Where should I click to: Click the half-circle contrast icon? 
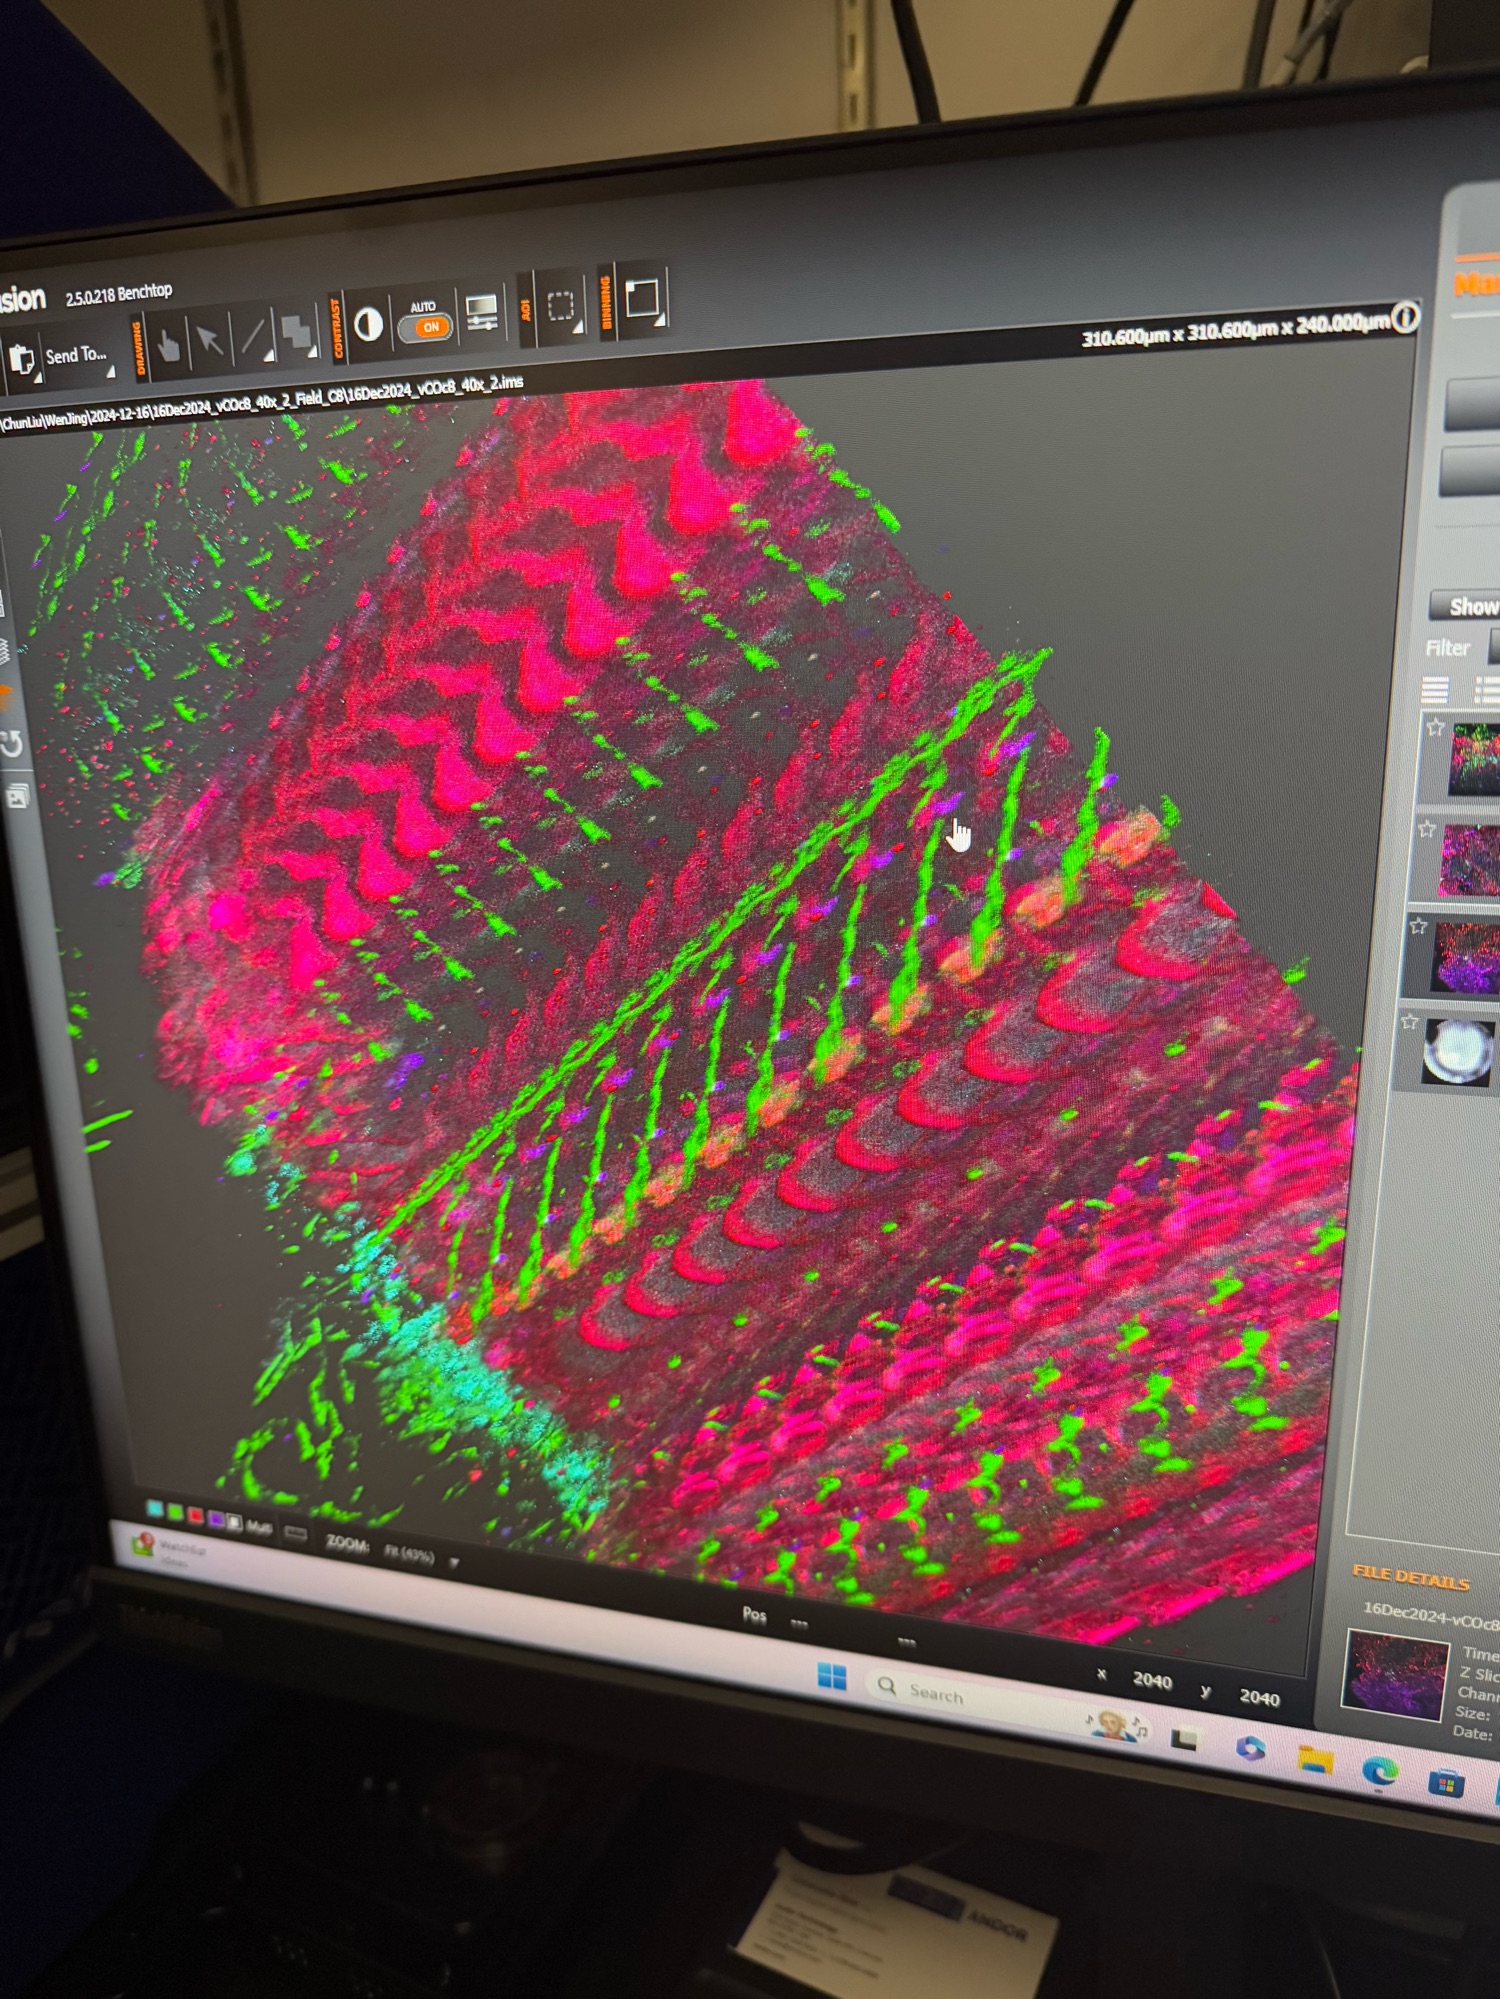click(x=368, y=324)
